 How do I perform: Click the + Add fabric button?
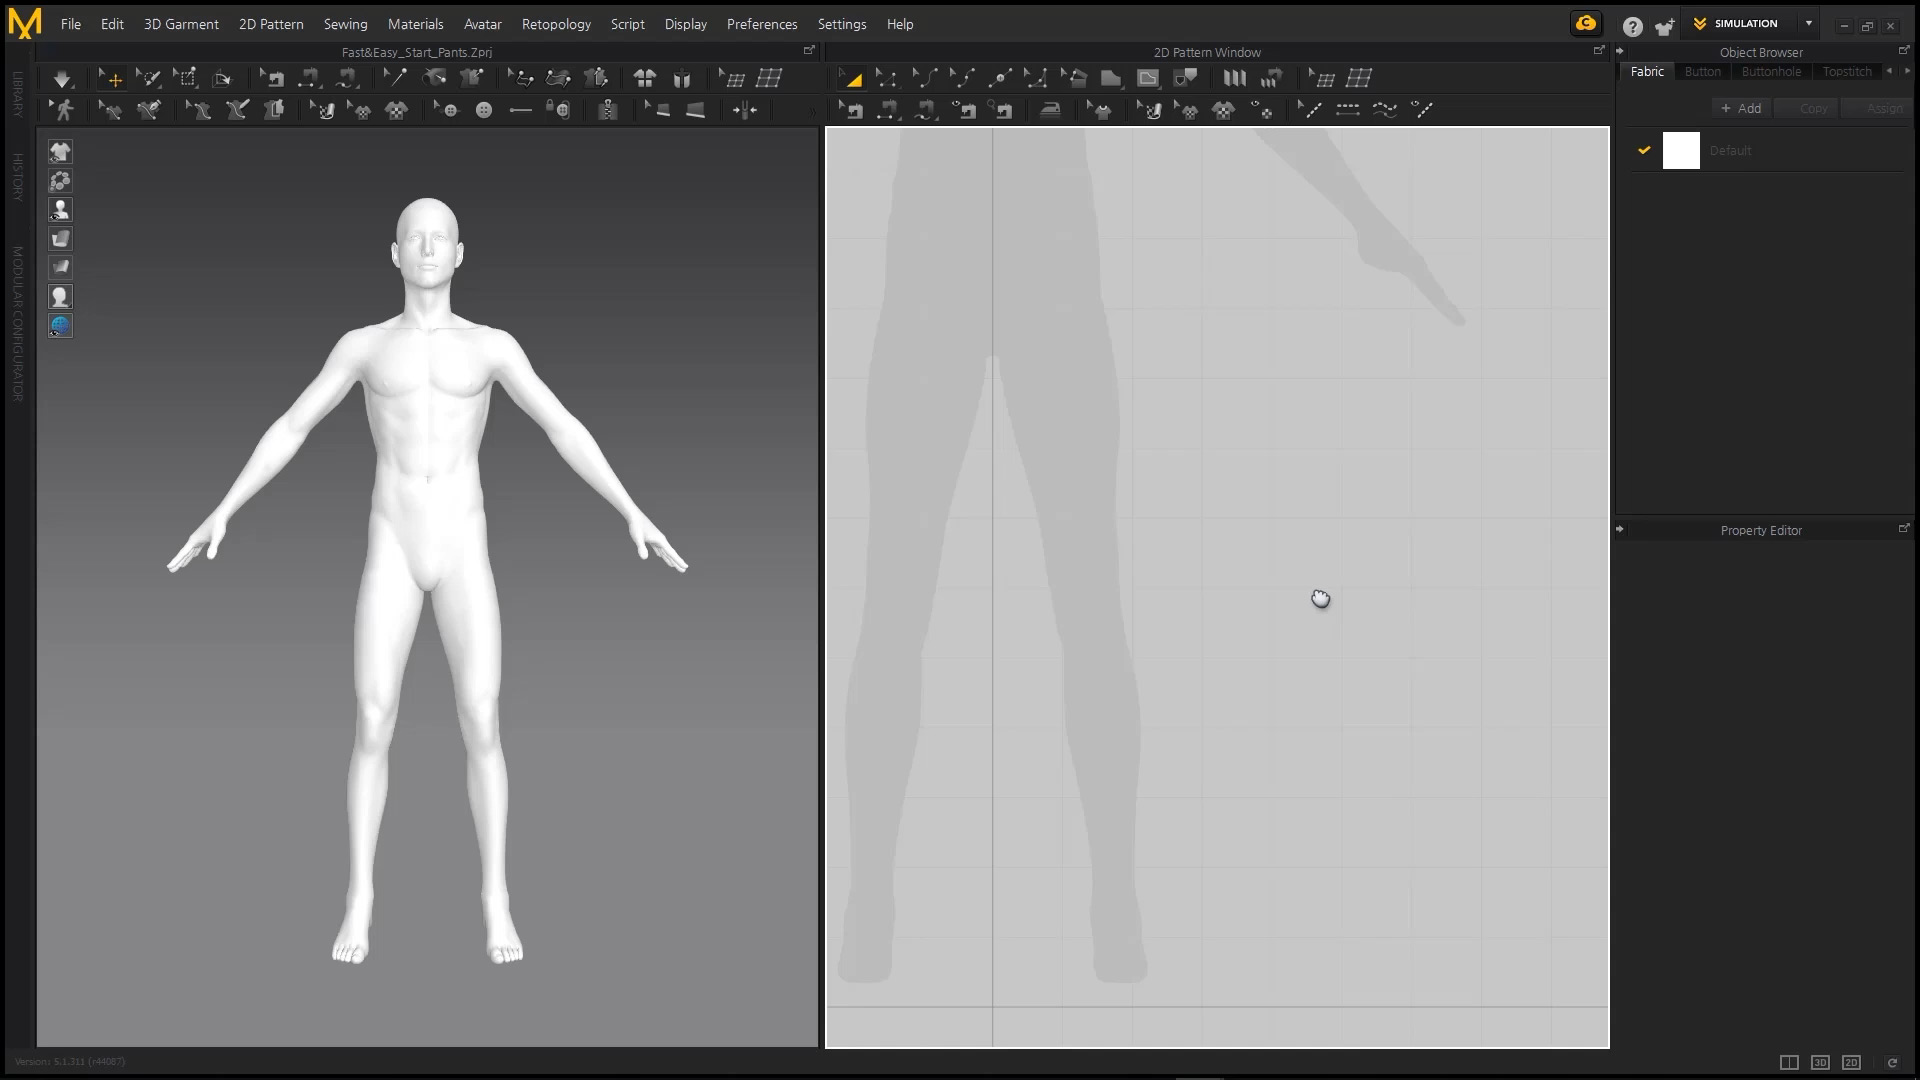point(1741,108)
